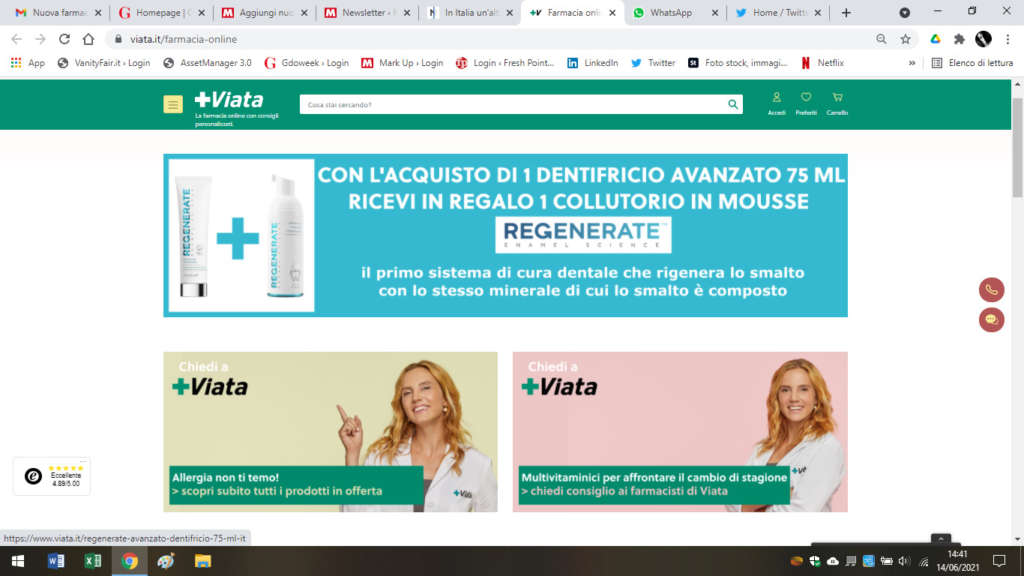Viewport: 1024px width, 576px height.
Task: Open Excel from the taskbar
Action: coord(92,561)
